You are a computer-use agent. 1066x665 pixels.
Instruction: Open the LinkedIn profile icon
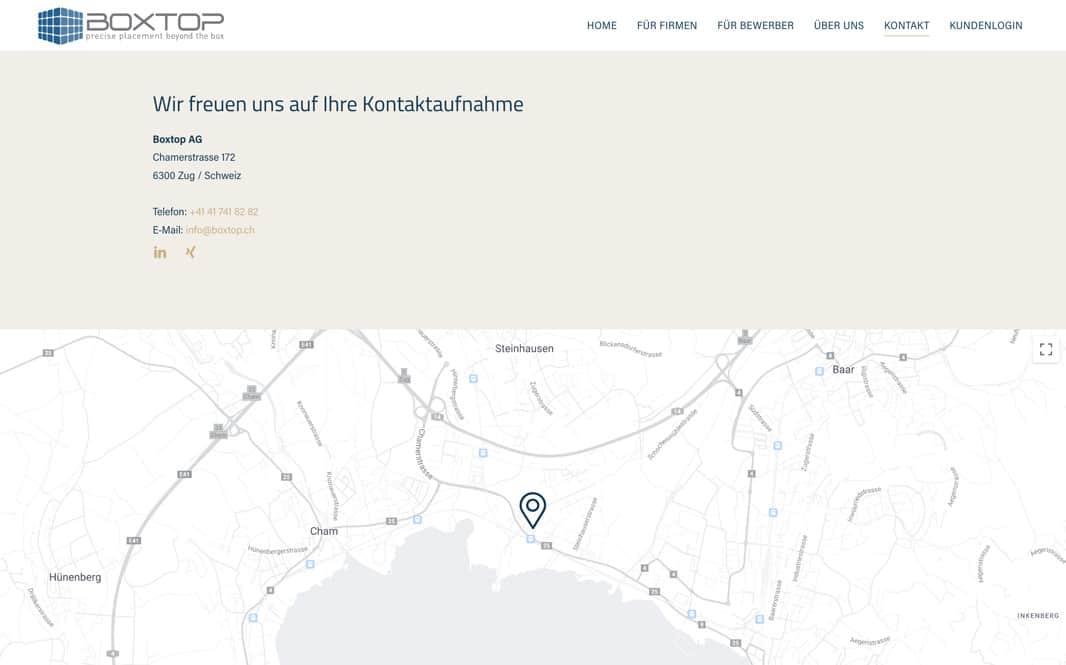pos(160,252)
